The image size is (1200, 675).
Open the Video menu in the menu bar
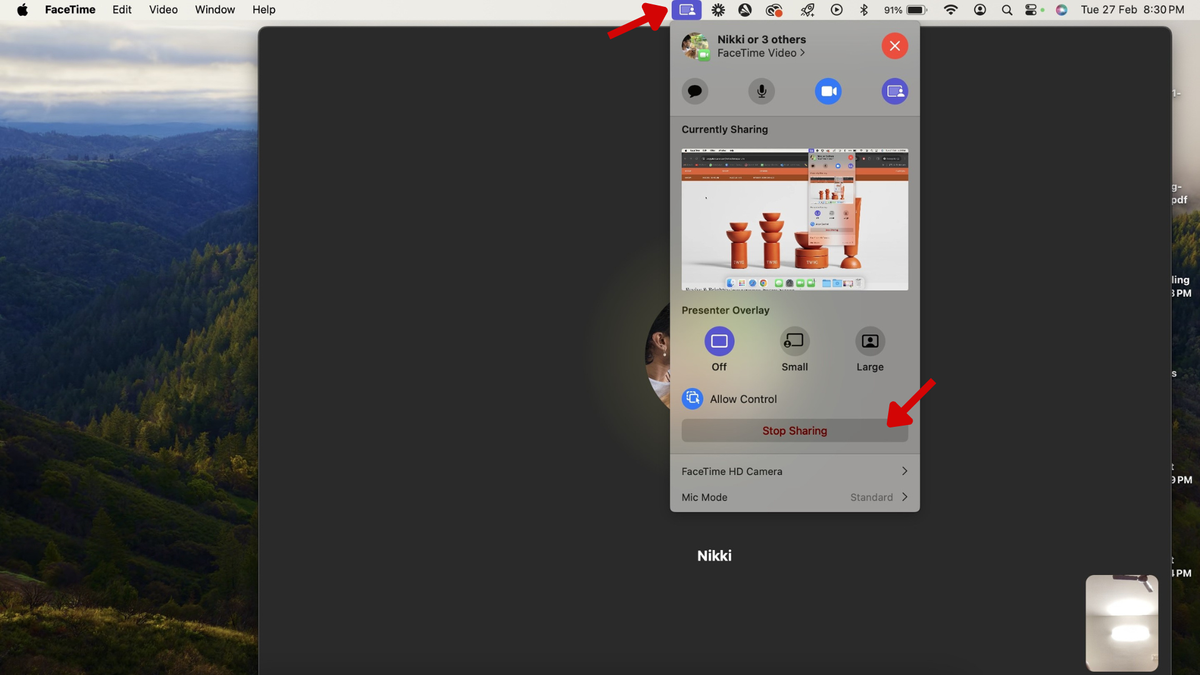point(163,9)
